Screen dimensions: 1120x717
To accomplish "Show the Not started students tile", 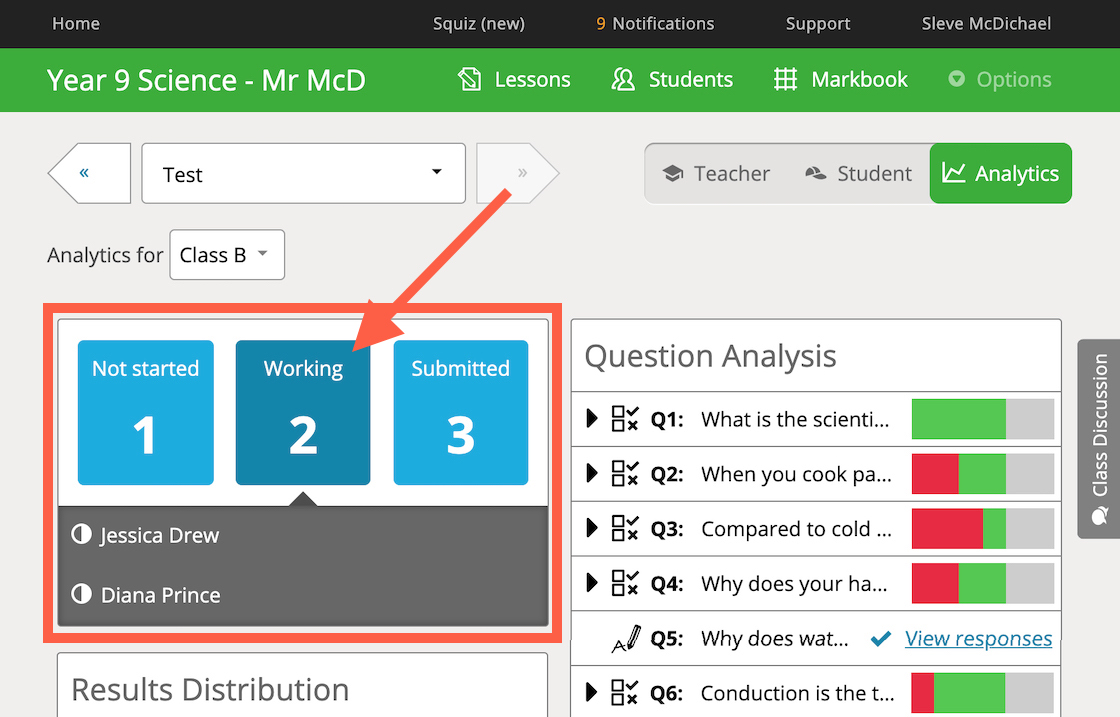I will [x=146, y=413].
